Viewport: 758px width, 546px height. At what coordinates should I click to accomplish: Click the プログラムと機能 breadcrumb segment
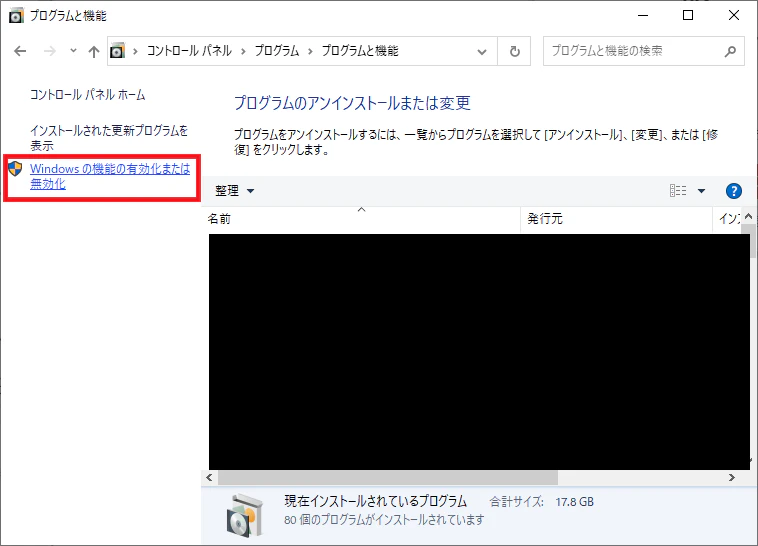[x=360, y=51]
